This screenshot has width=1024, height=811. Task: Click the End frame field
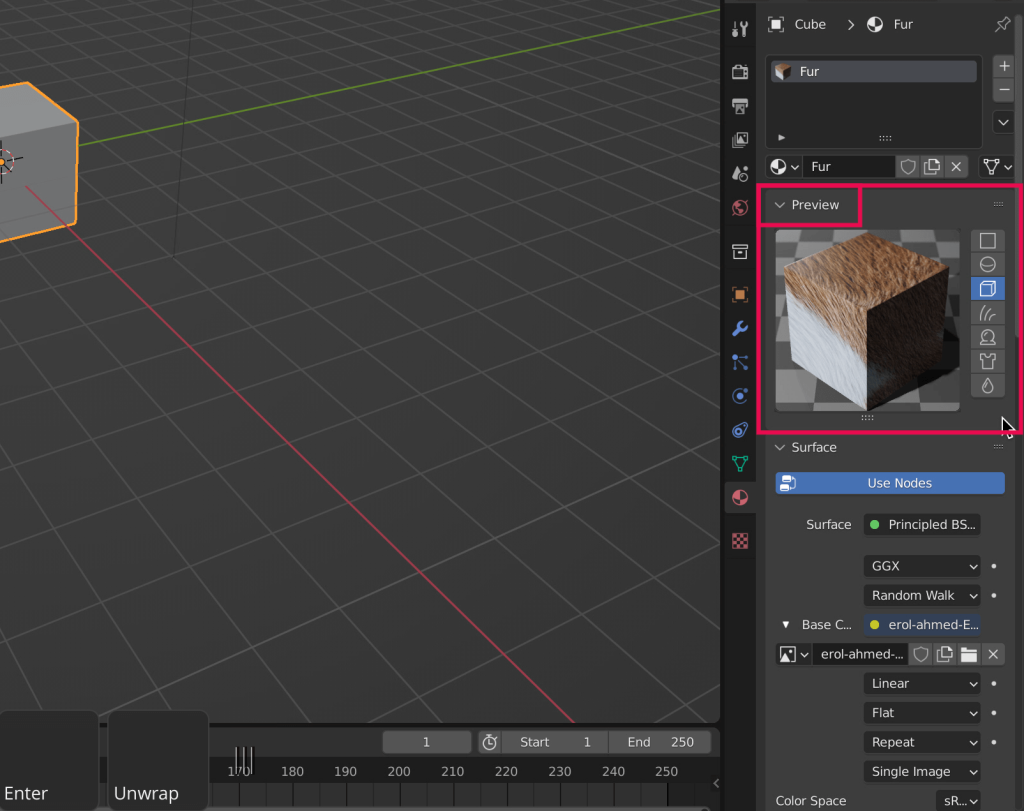pyautogui.click(x=660, y=742)
